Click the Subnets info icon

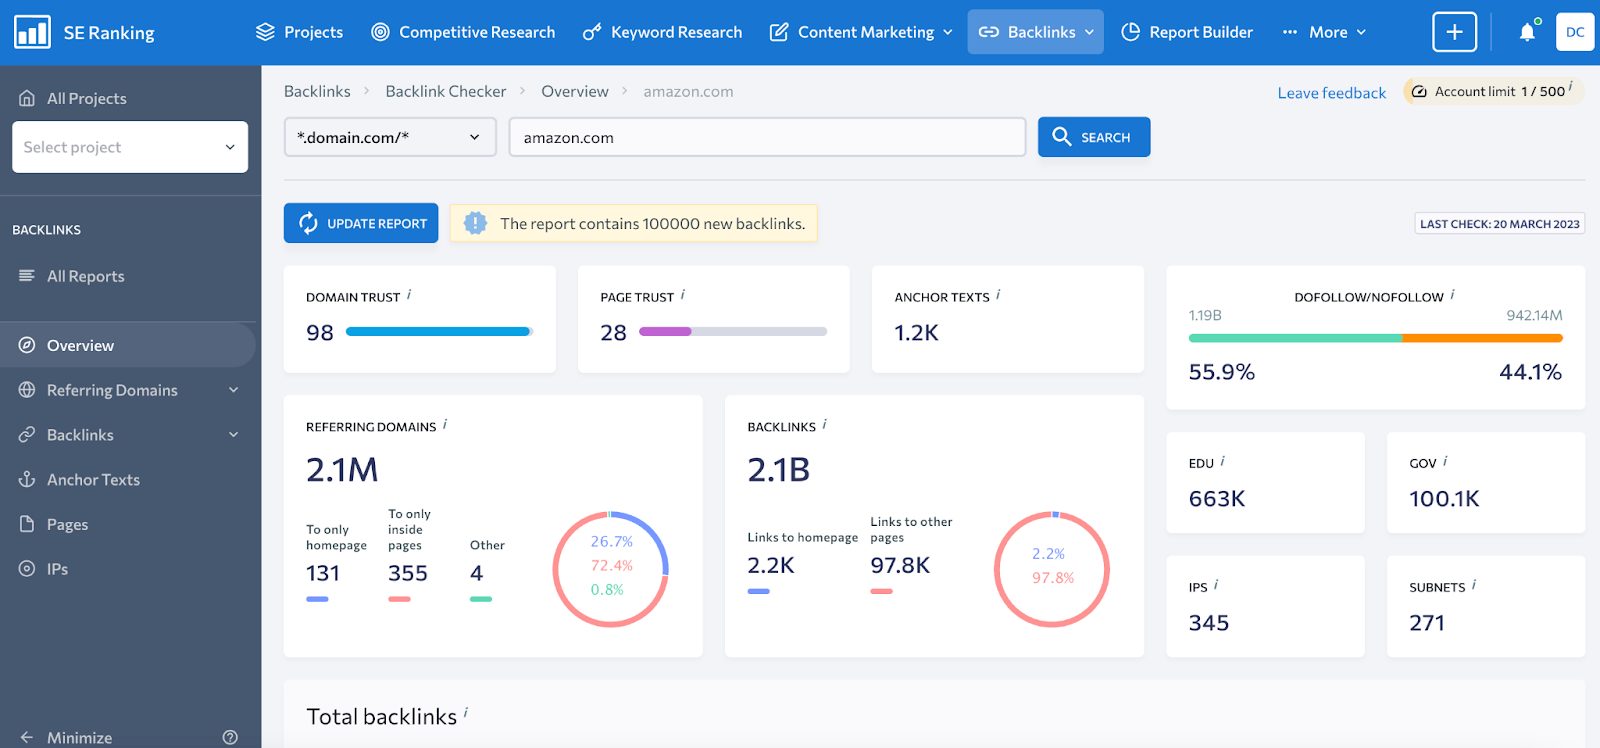coord(1474,585)
